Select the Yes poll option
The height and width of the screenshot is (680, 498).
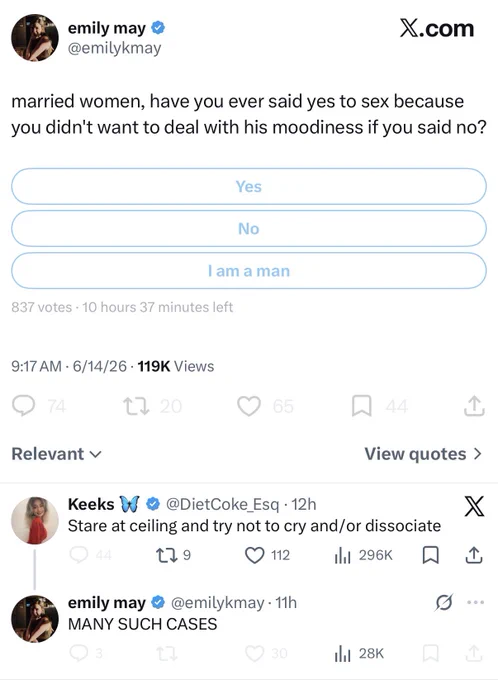[x=249, y=186]
